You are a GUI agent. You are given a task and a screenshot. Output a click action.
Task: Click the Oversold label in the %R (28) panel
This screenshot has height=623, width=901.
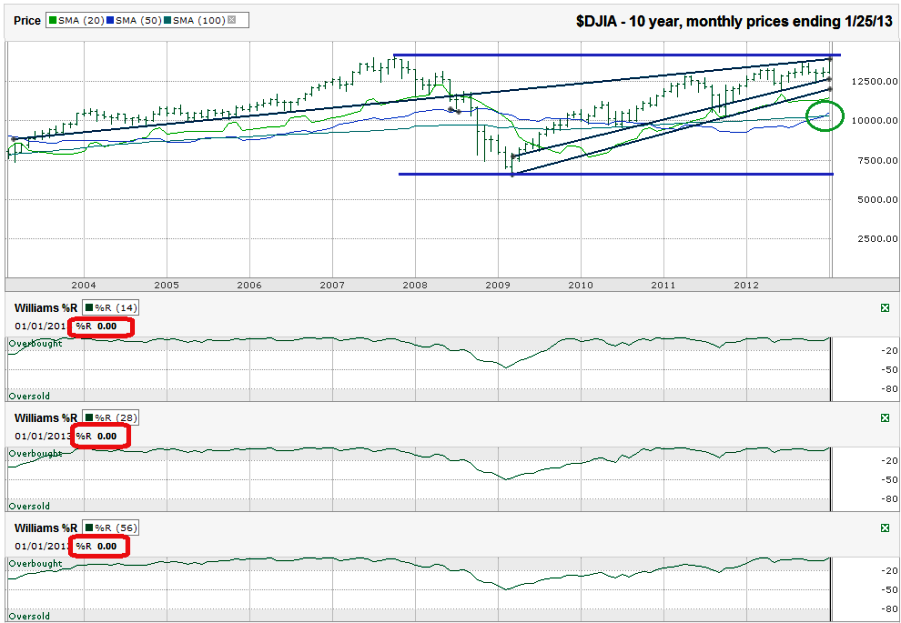29,506
